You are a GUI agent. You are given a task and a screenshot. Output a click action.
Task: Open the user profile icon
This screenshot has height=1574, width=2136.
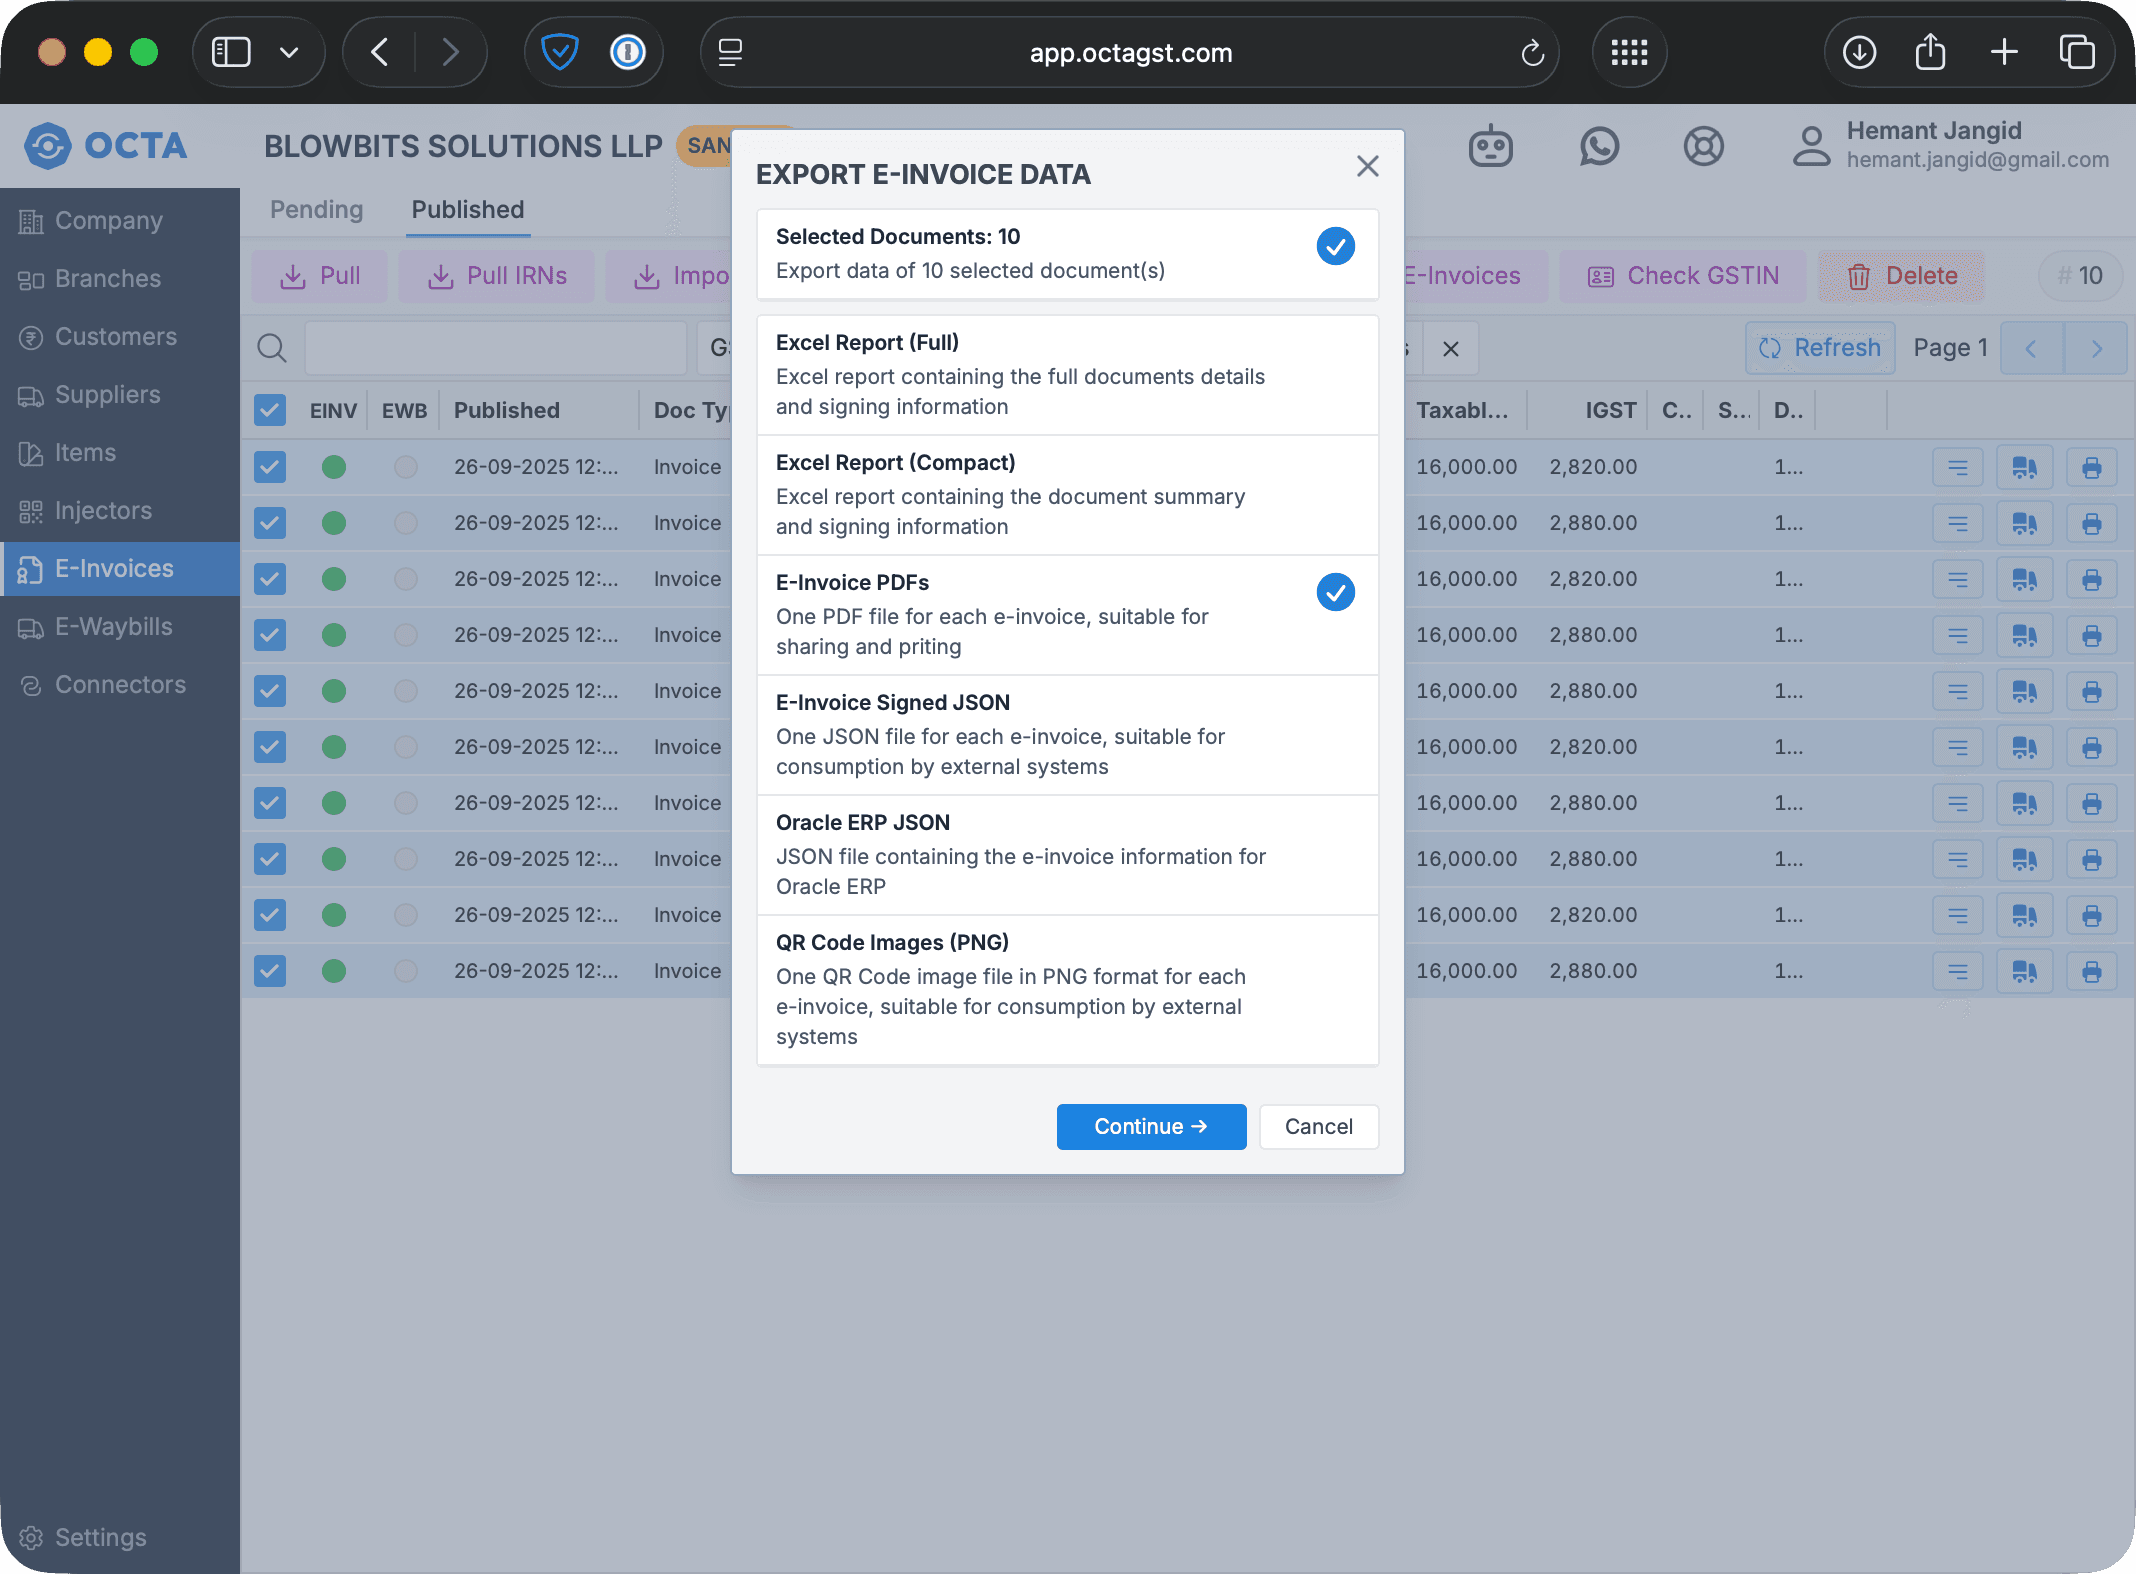click(1811, 146)
